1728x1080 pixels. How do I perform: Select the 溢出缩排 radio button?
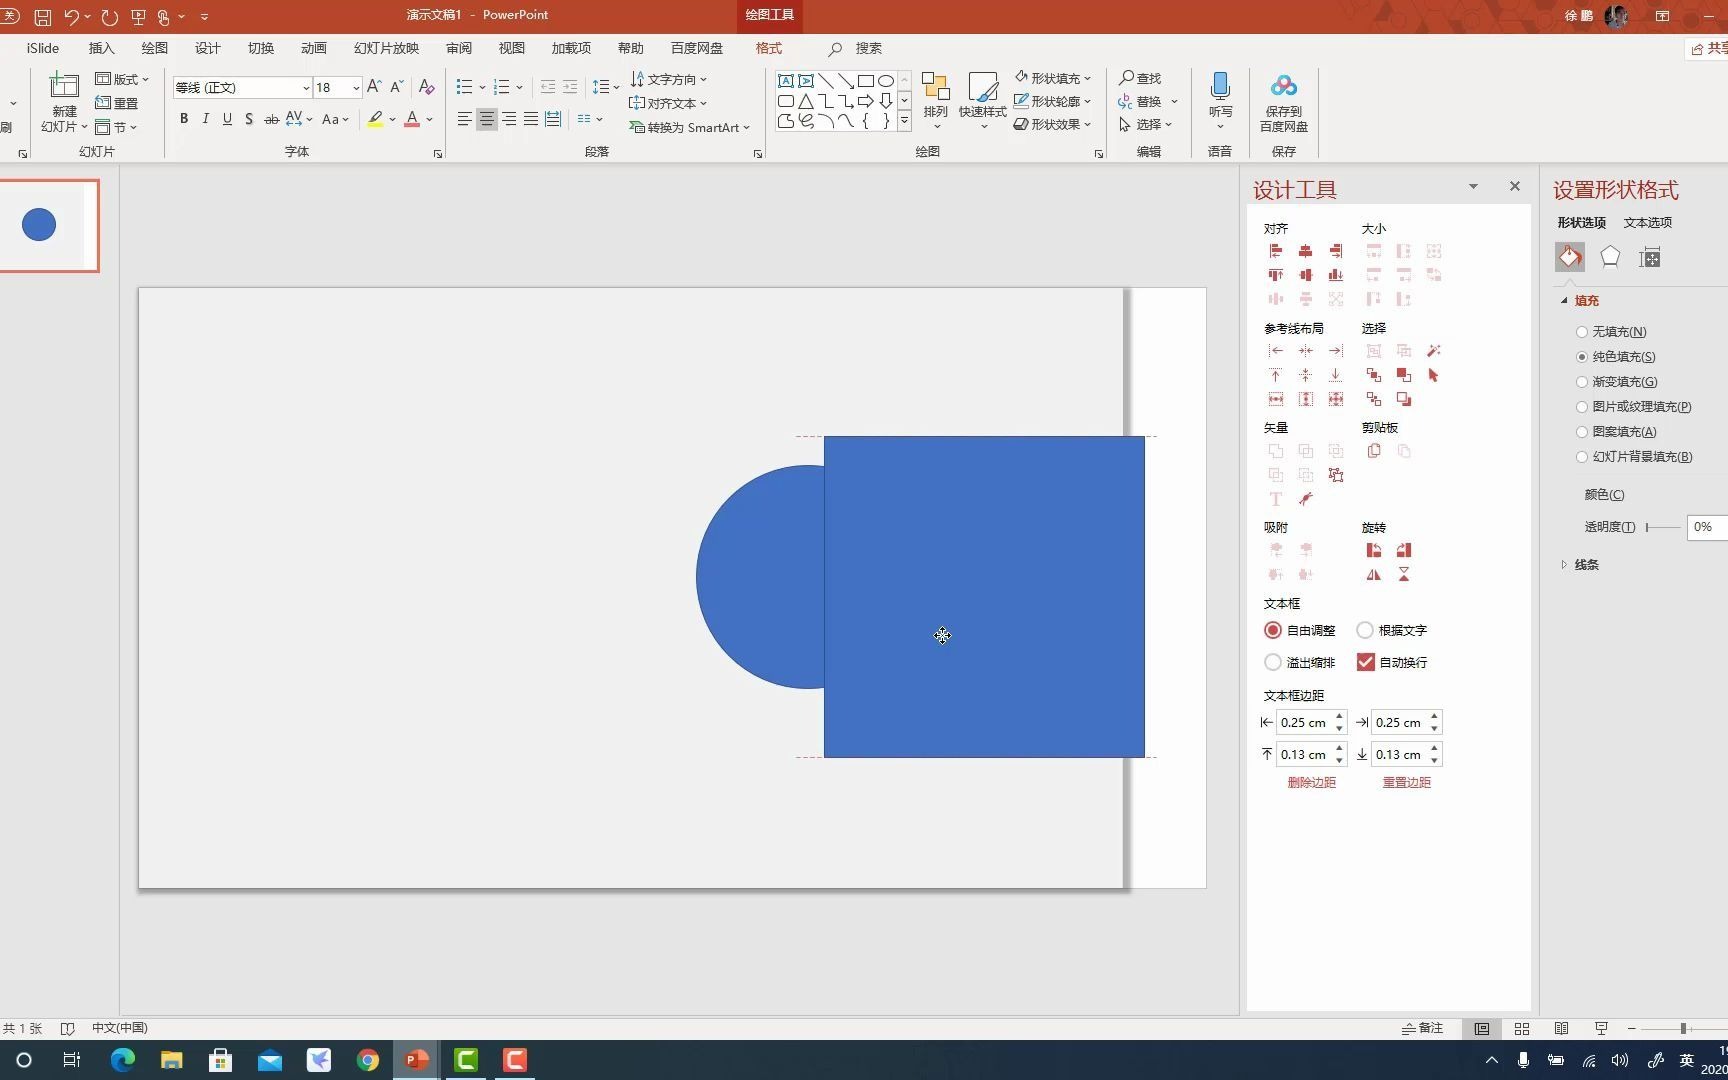coord(1272,661)
